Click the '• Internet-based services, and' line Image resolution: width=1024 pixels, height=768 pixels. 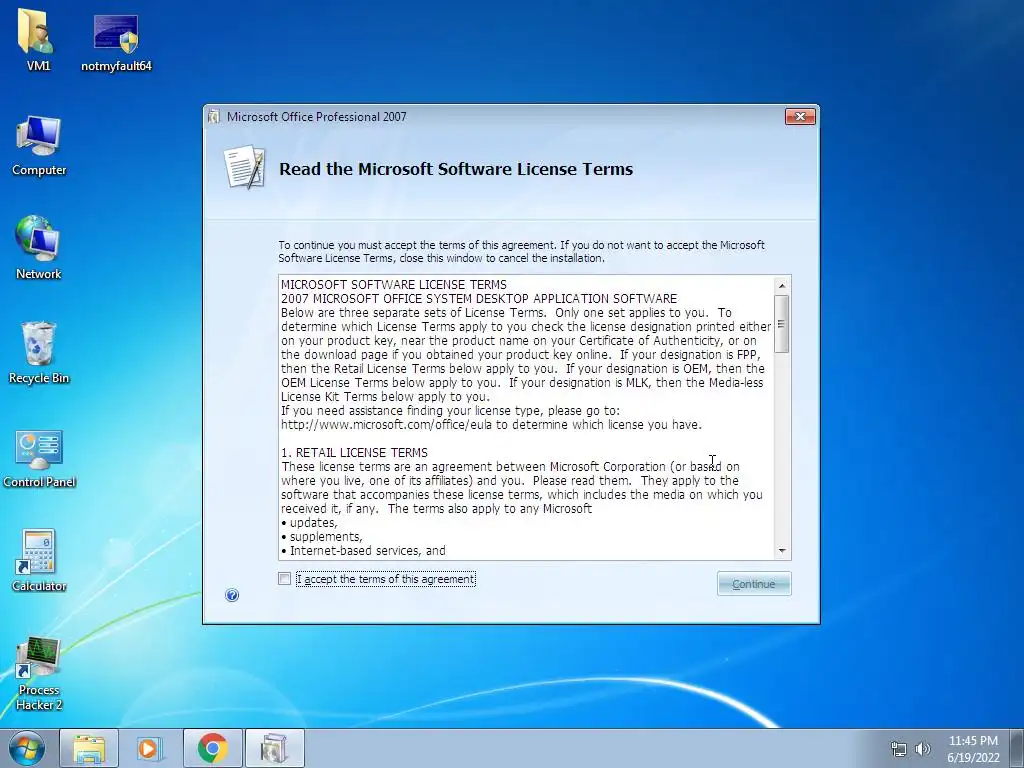363,551
